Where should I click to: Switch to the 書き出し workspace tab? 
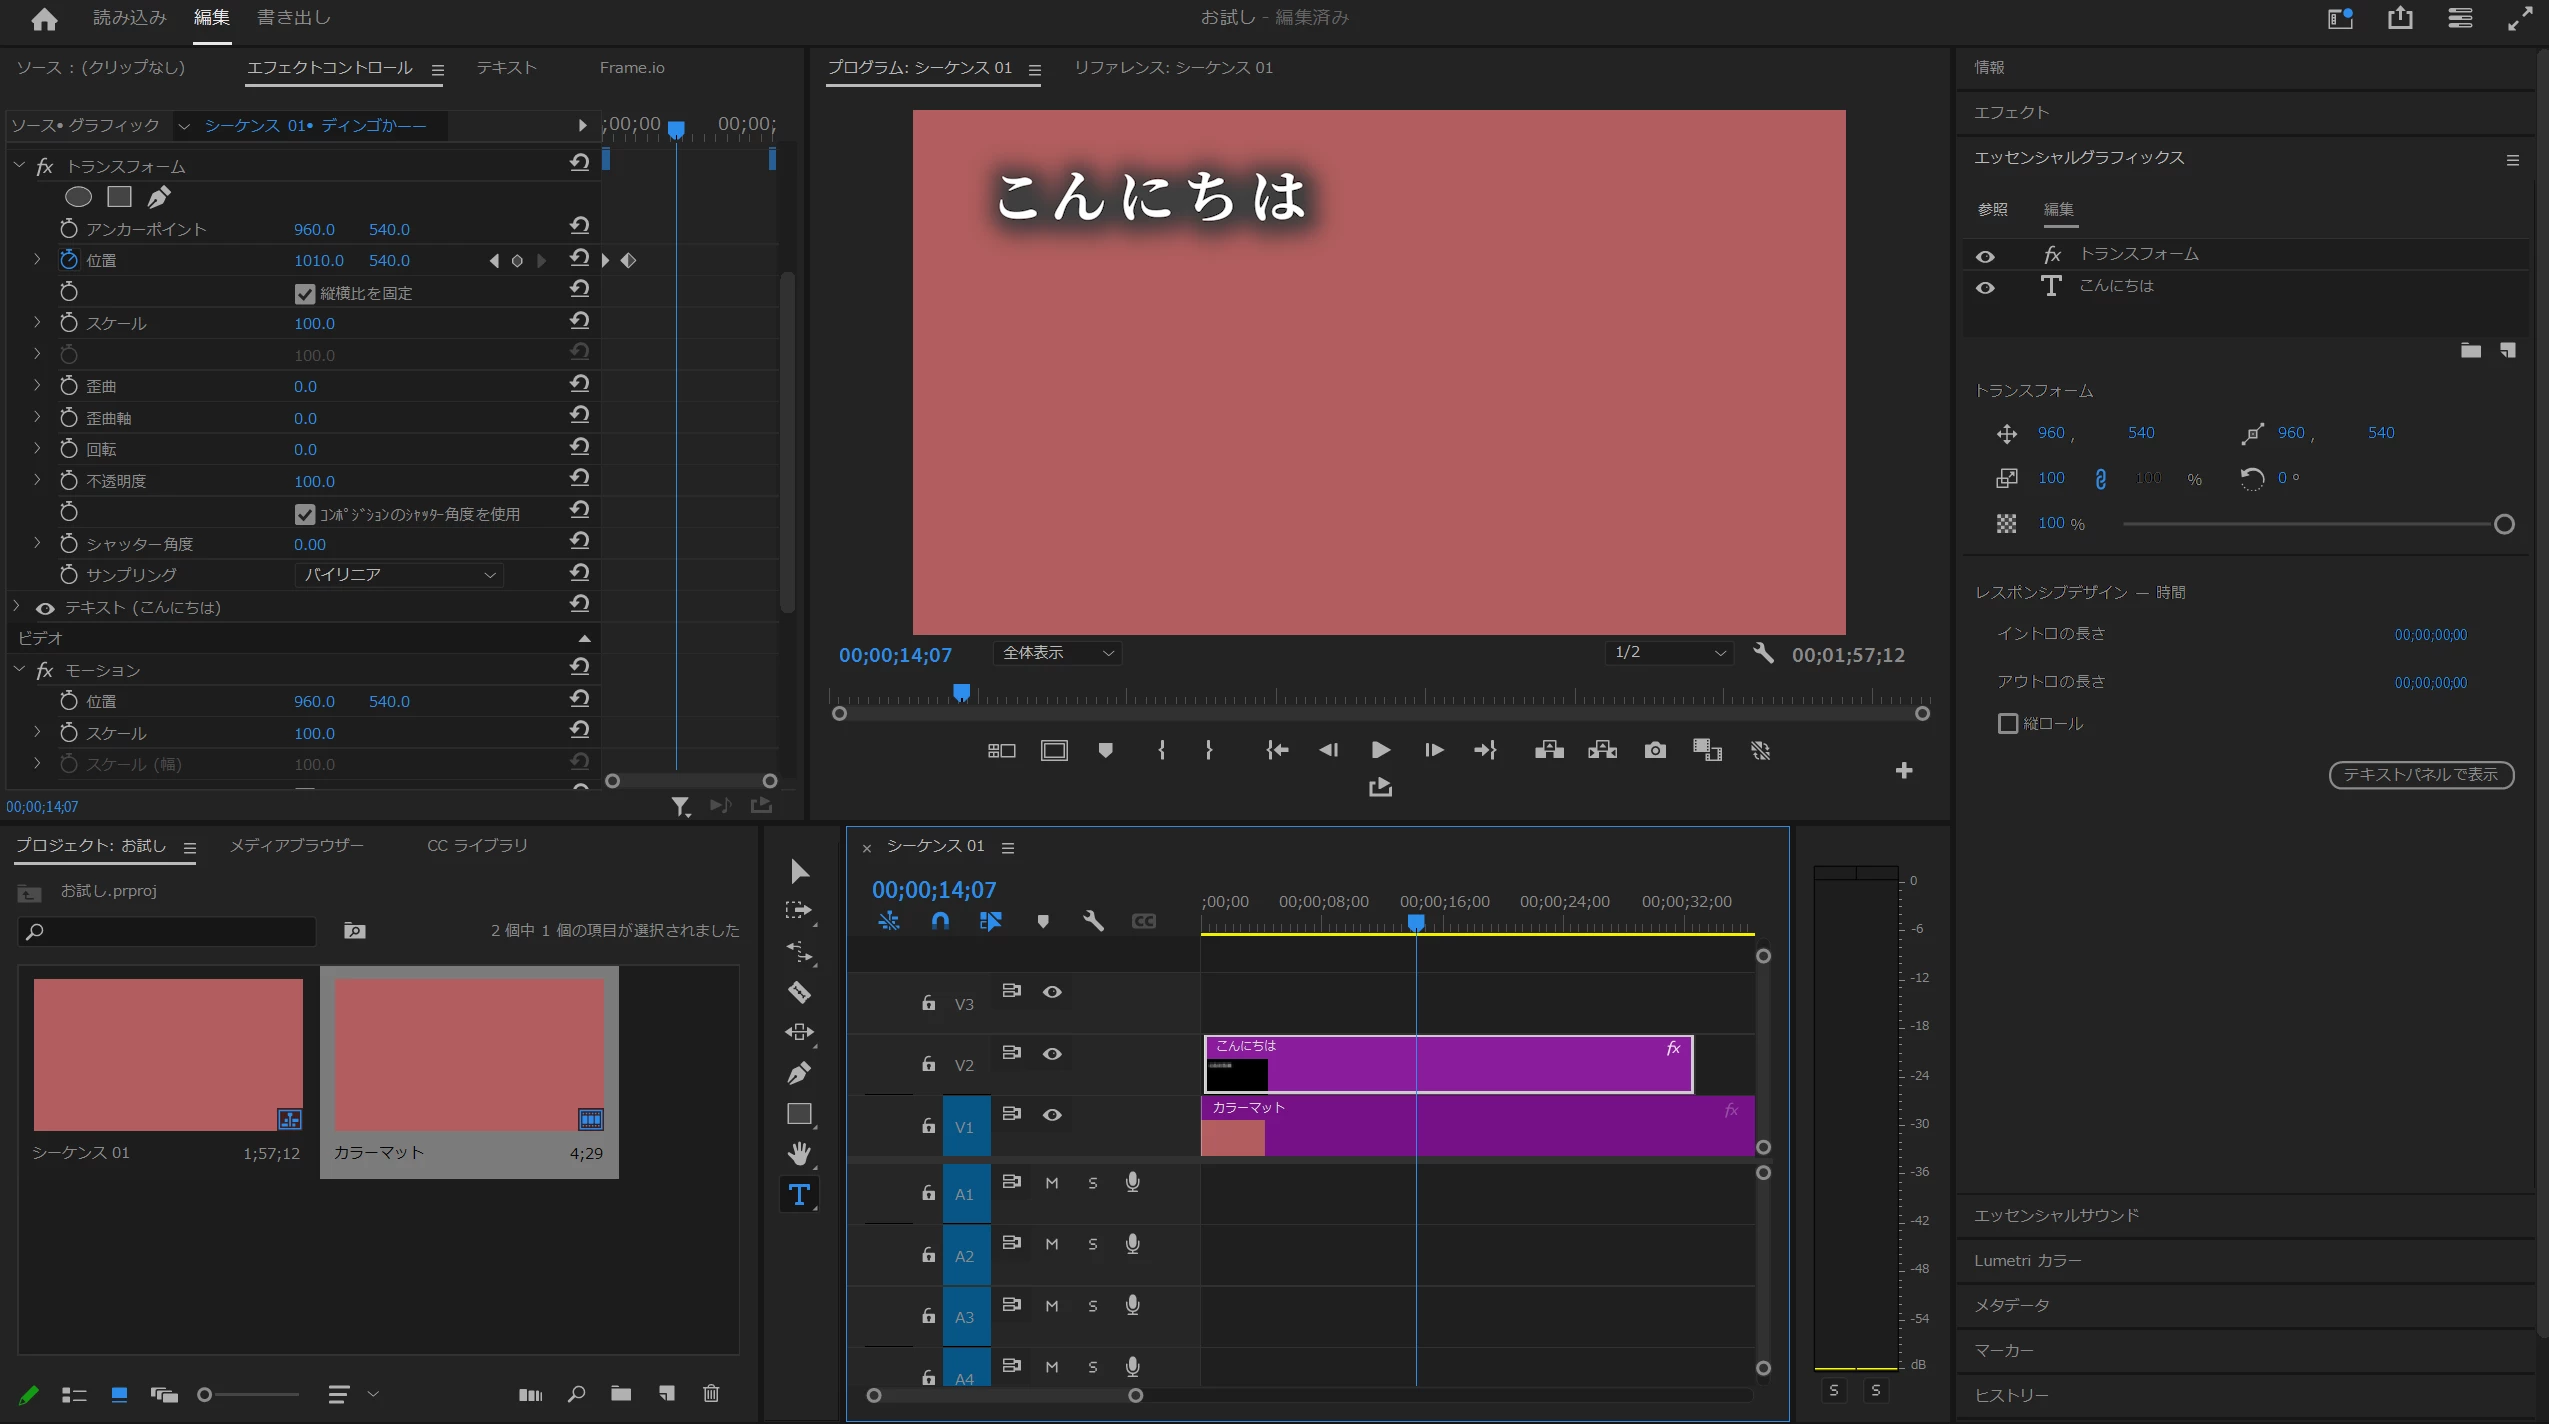(x=293, y=18)
